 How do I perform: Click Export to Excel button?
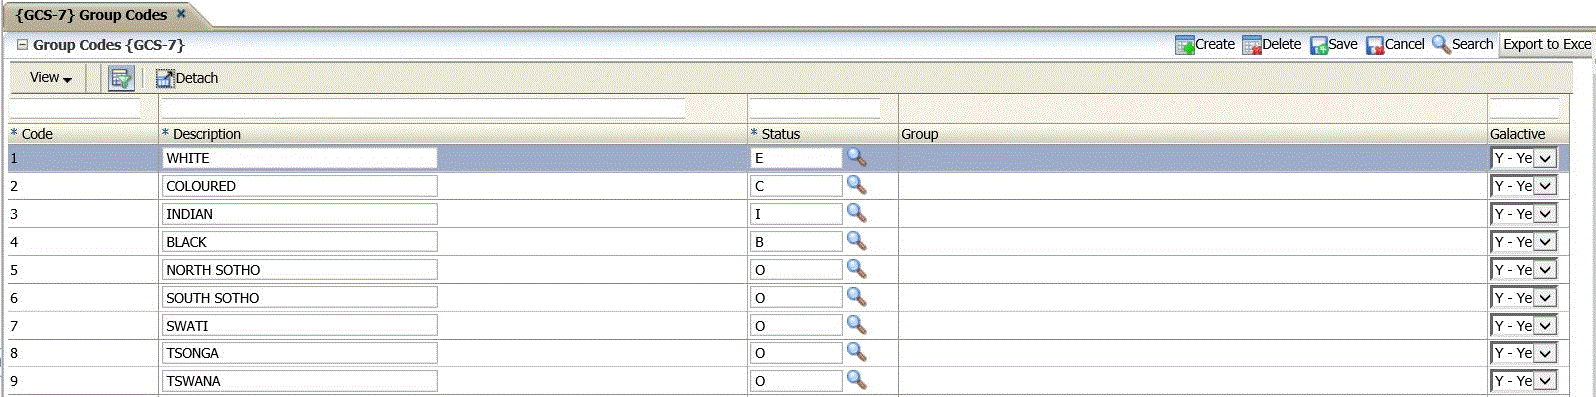click(x=1546, y=45)
